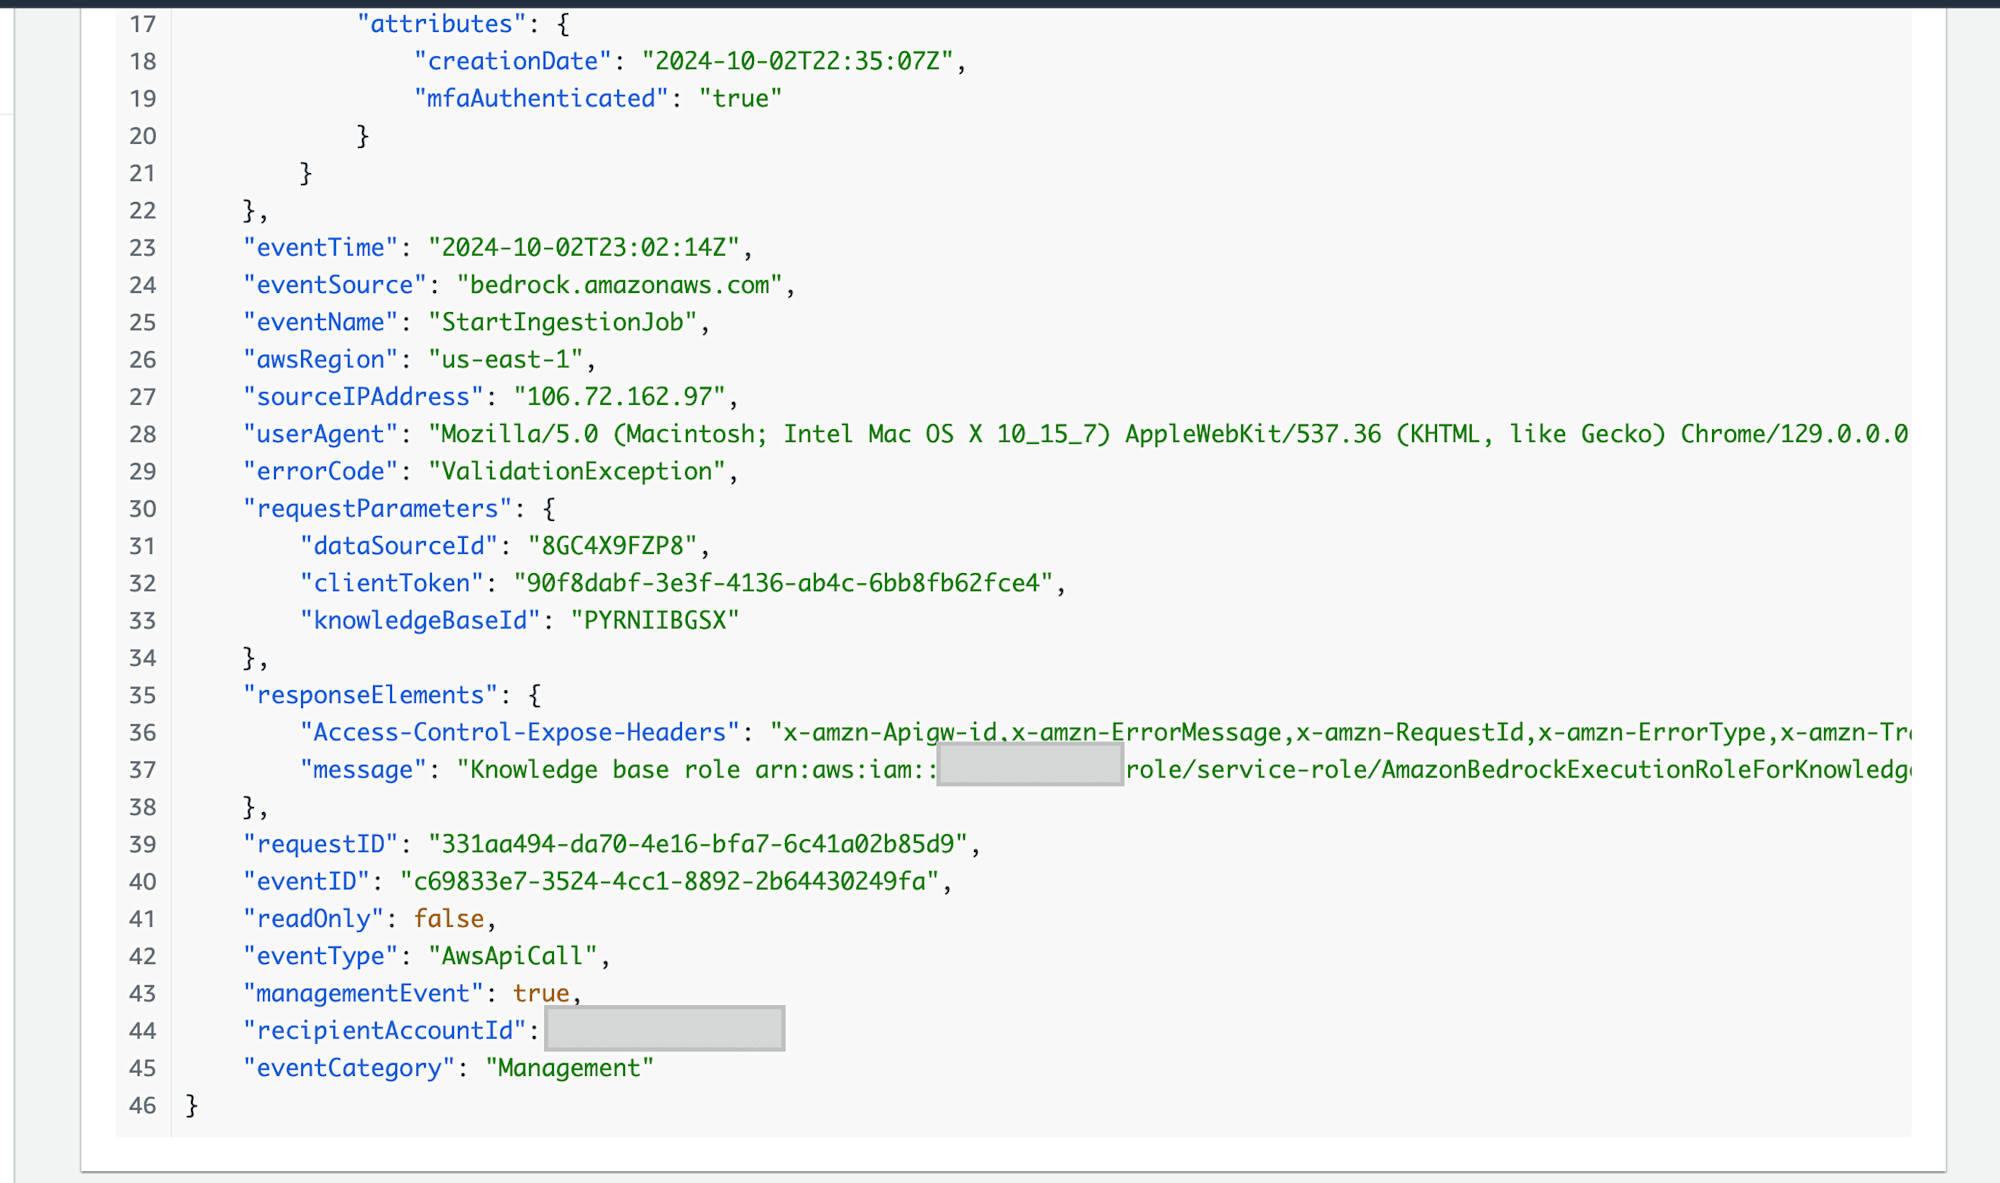Select the eventType value "AwsApiCall"
This screenshot has width=2000, height=1183.
pos(513,956)
